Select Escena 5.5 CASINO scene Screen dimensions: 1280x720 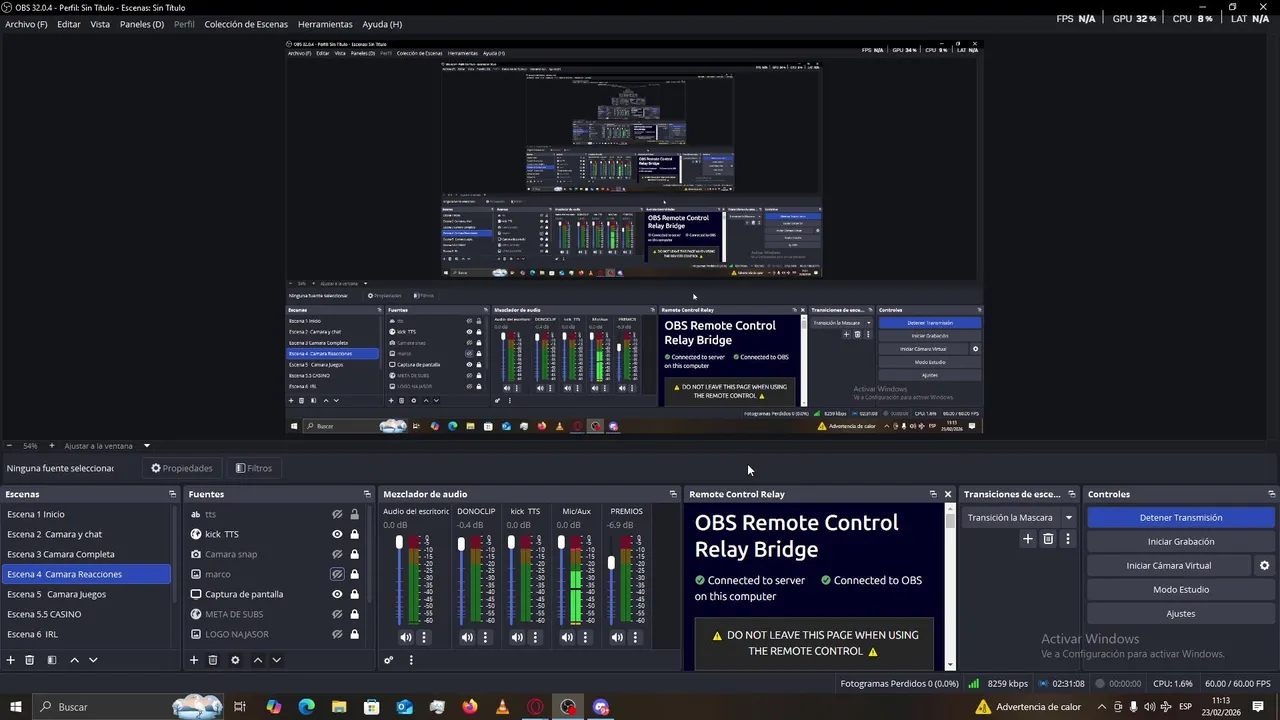click(x=86, y=614)
